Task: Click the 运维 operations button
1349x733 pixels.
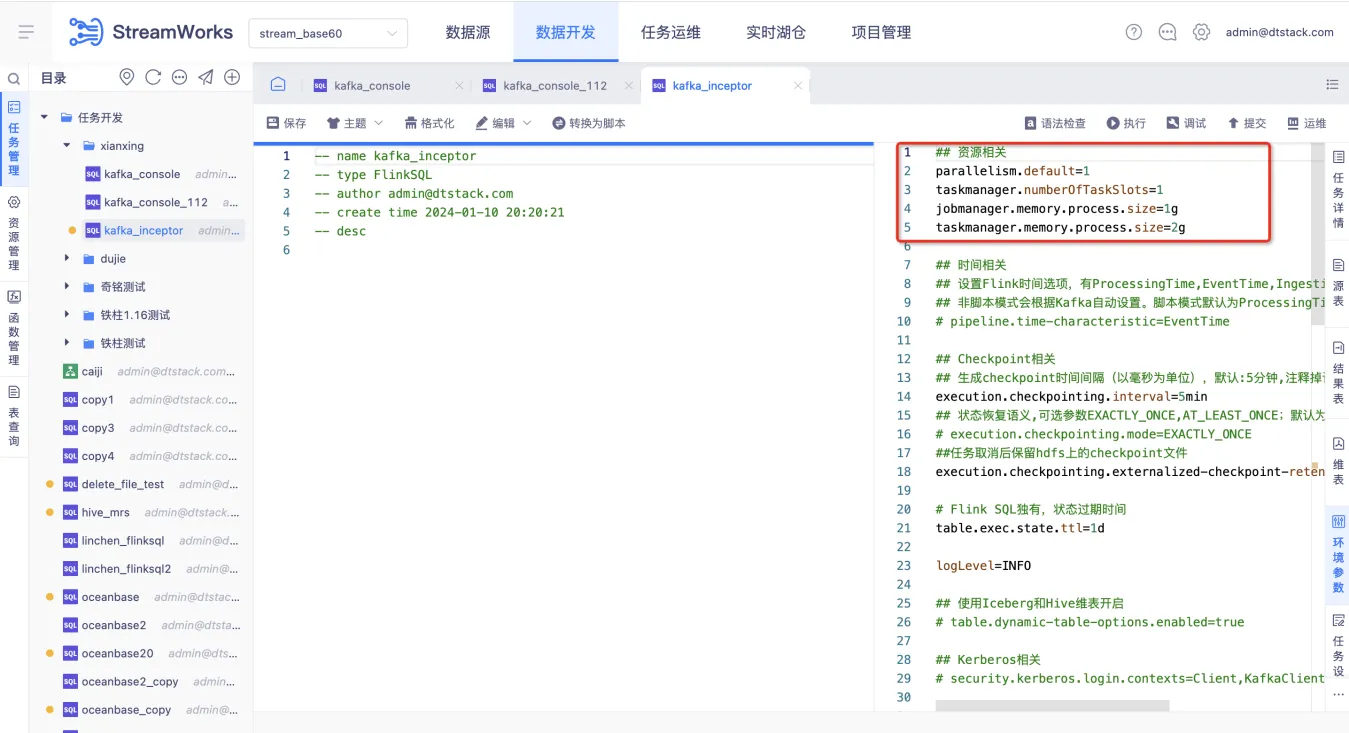Action: click(1306, 123)
